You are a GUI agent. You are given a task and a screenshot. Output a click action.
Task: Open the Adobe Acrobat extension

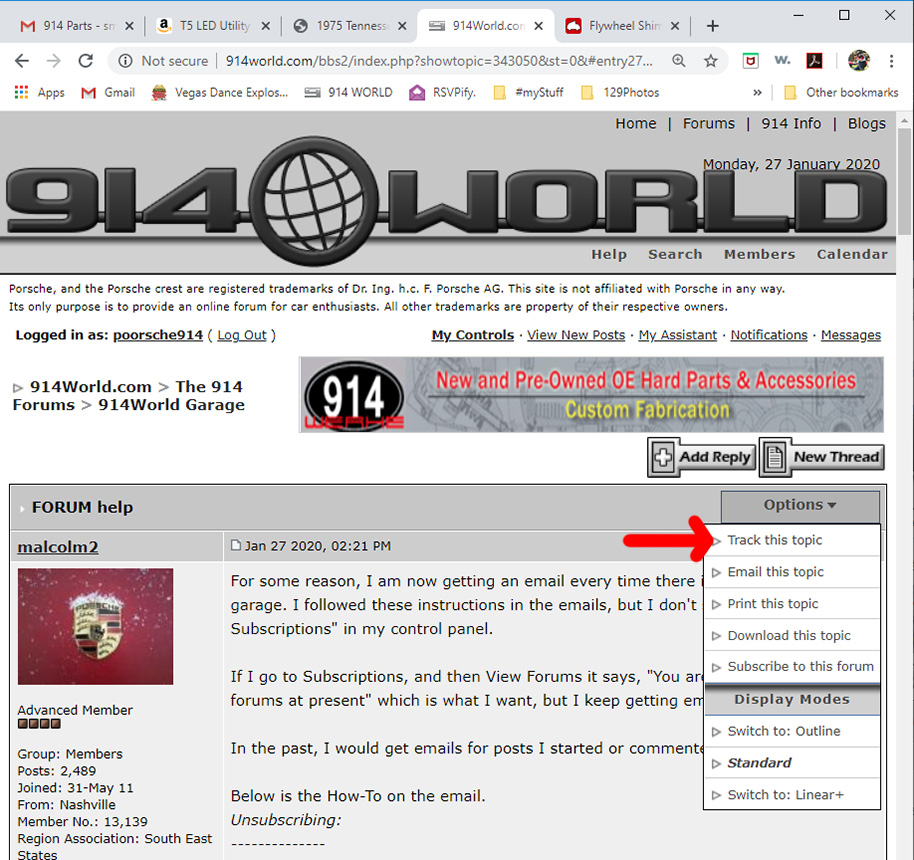point(814,60)
